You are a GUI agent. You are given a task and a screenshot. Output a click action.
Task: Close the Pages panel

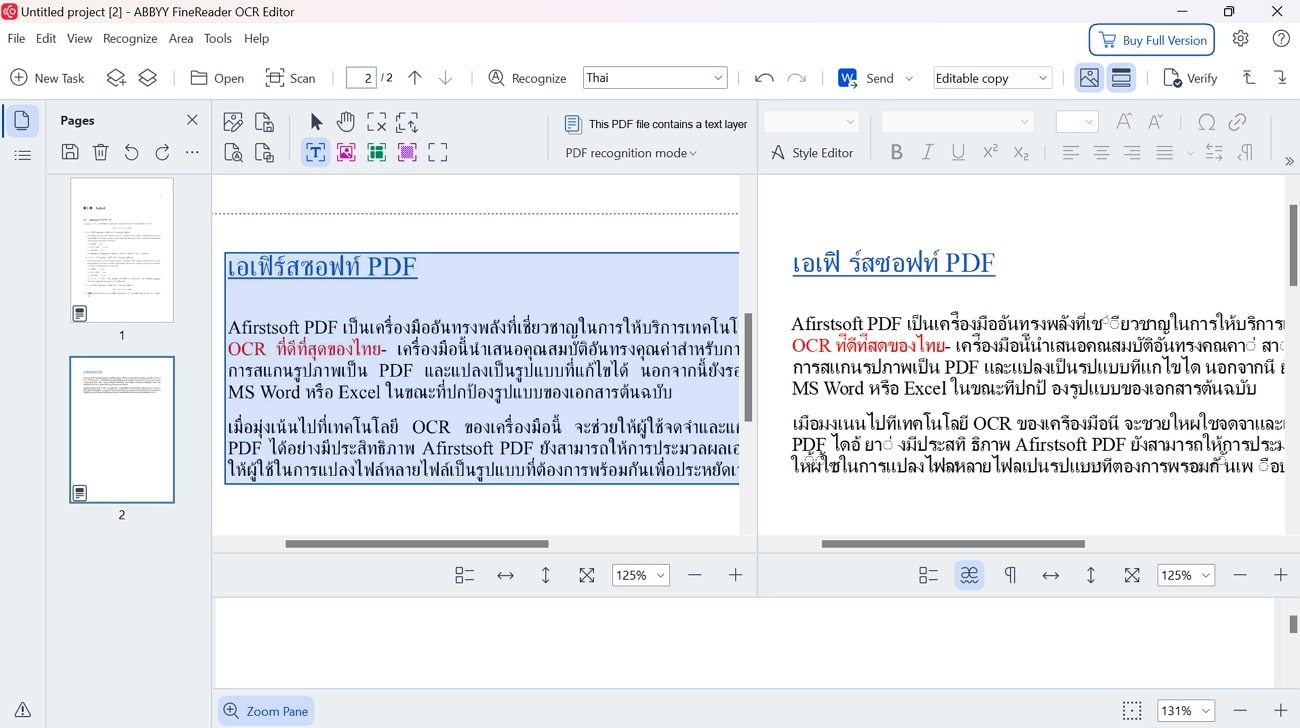pos(192,120)
